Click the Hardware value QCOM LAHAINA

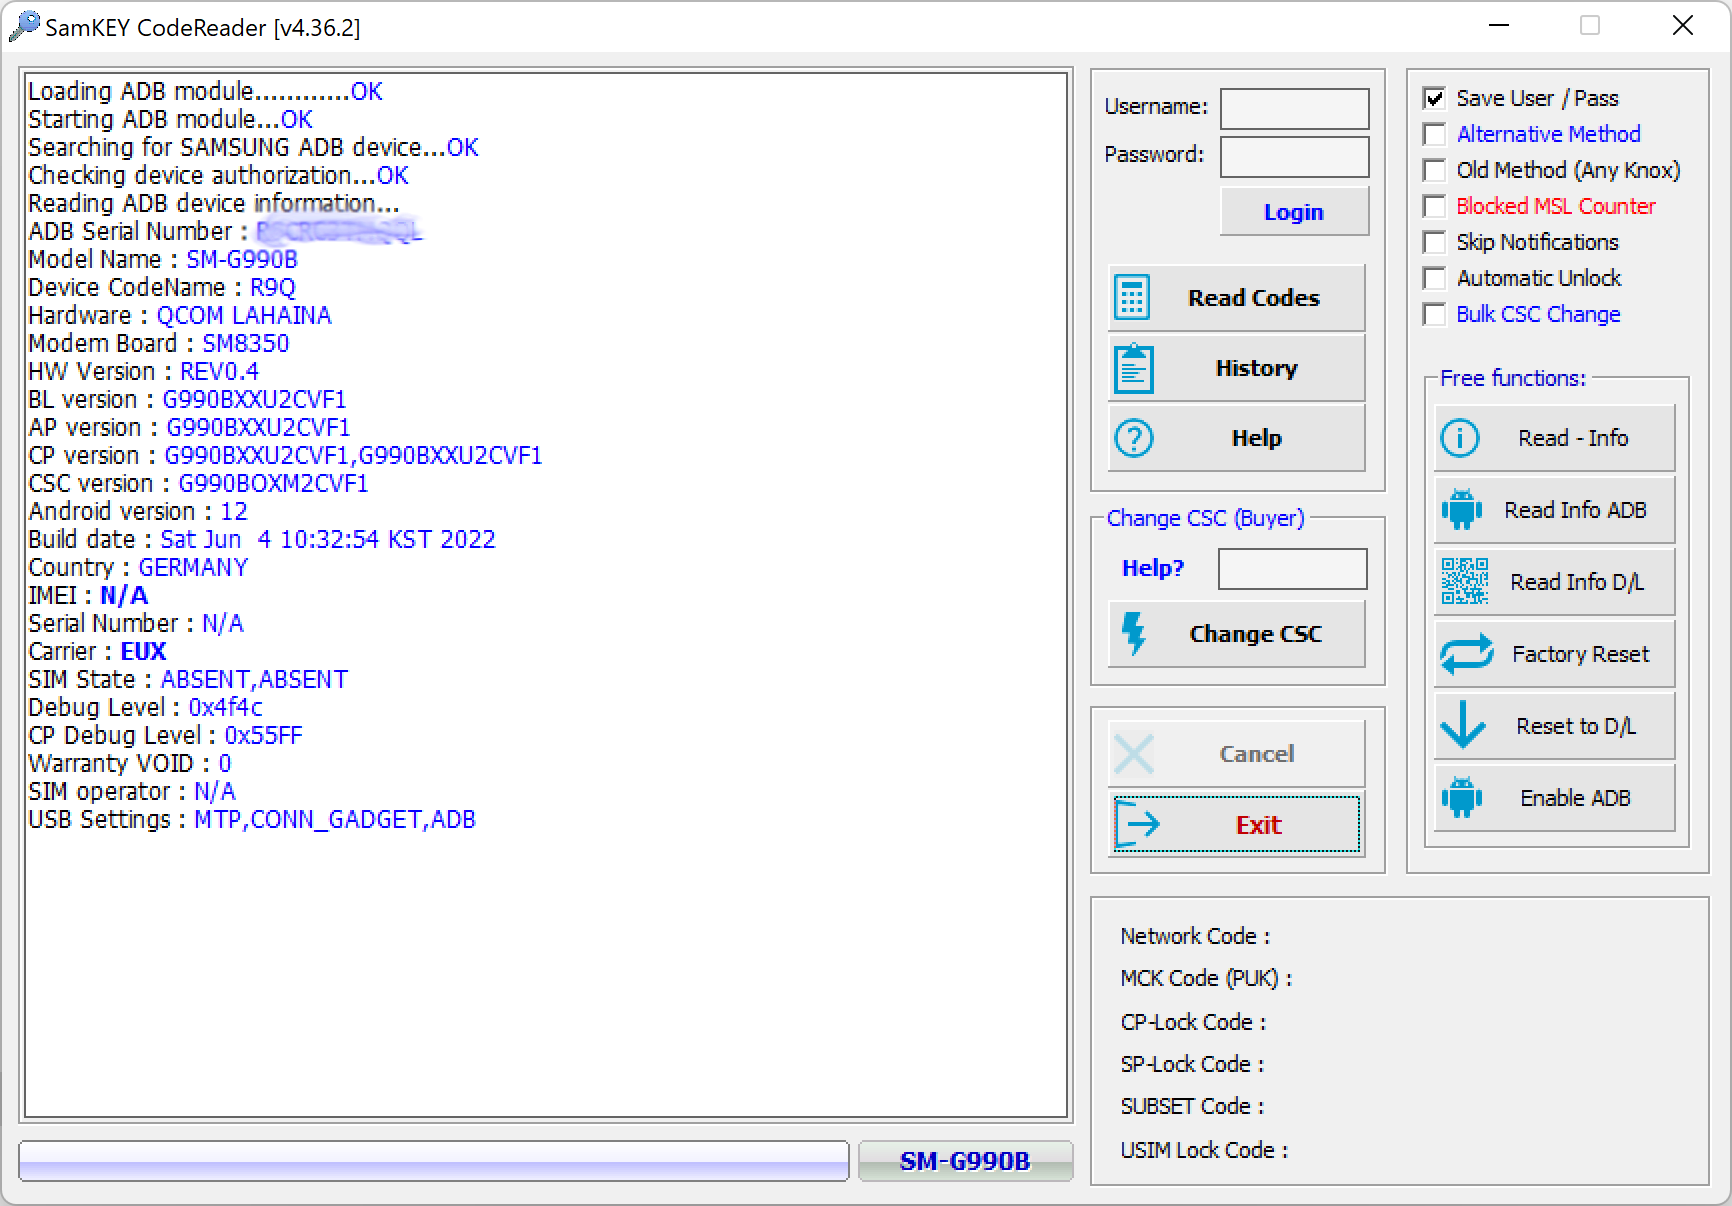243,315
